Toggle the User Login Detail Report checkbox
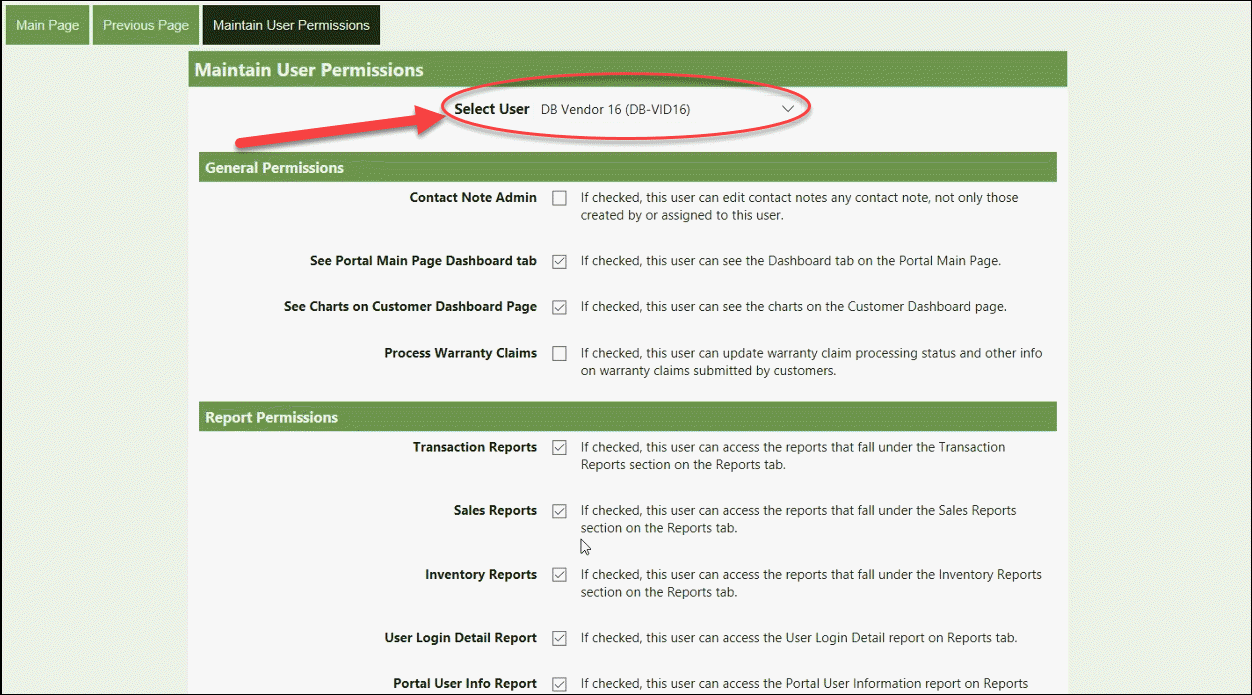 pyautogui.click(x=559, y=638)
